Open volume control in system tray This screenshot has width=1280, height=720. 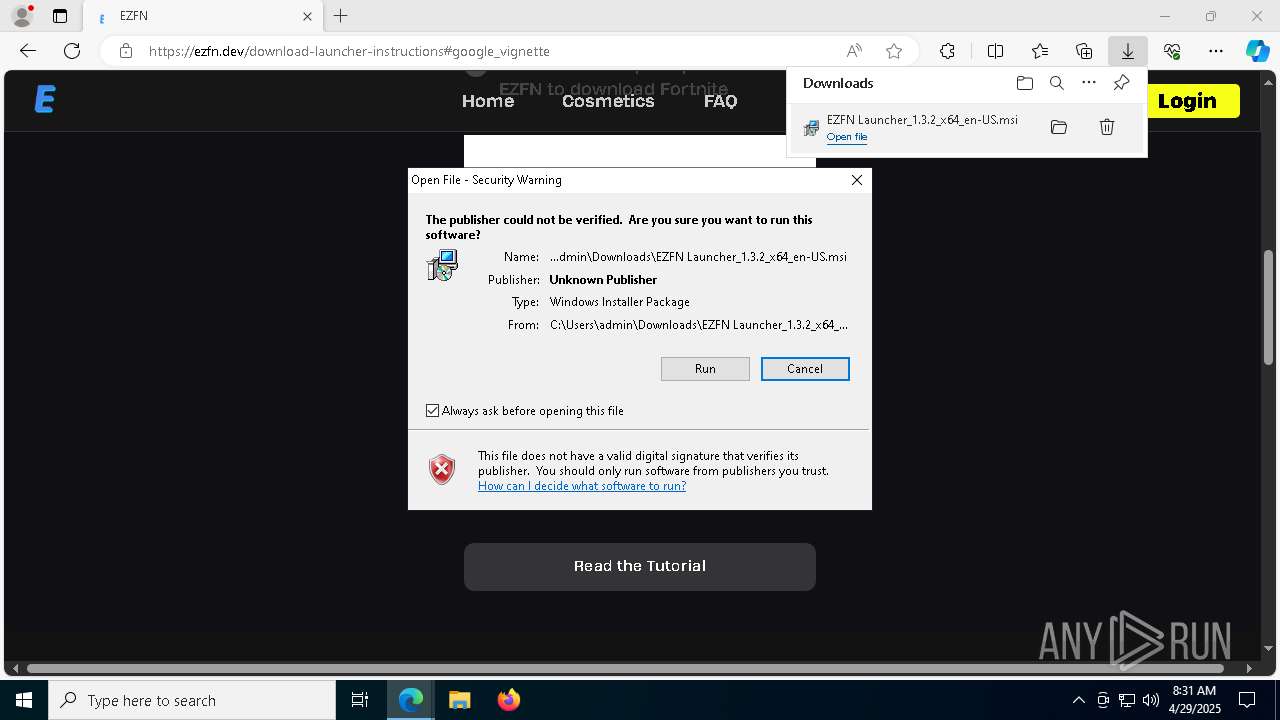(x=1151, y=700)
